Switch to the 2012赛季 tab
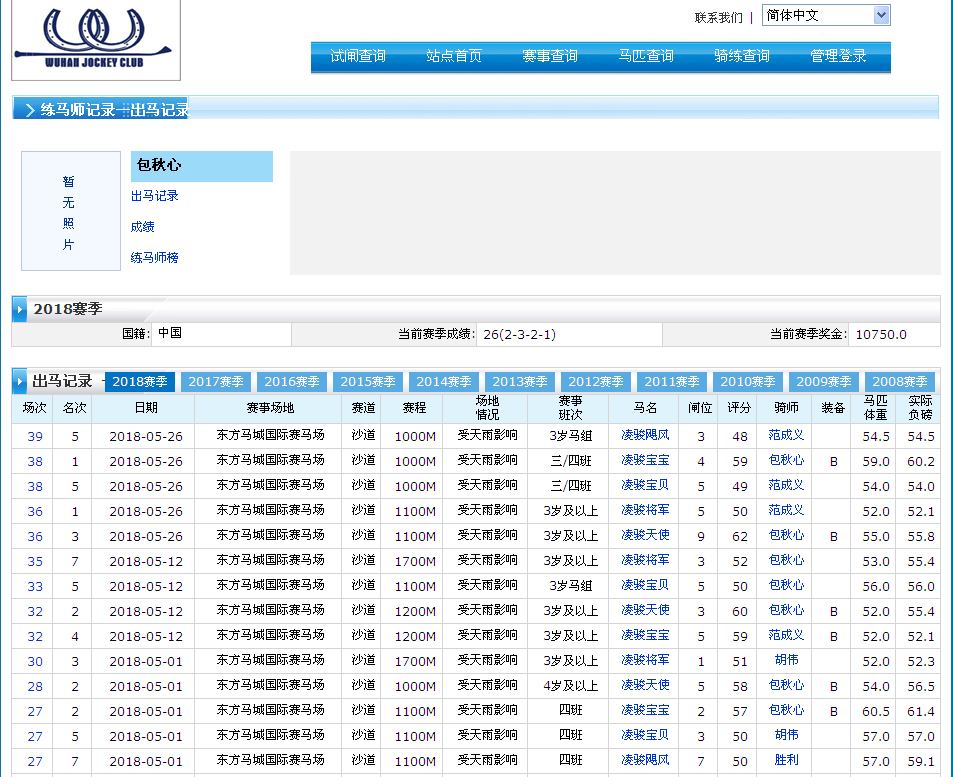Viewport: 953px width, 777px height. click(596, 382)
